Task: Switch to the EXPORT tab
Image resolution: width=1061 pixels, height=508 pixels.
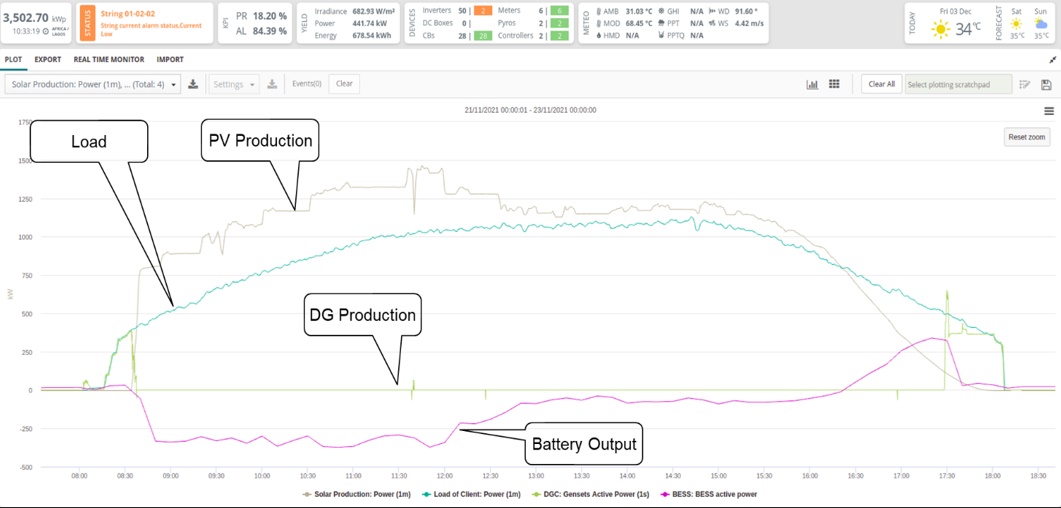Action: pos(48,60)
